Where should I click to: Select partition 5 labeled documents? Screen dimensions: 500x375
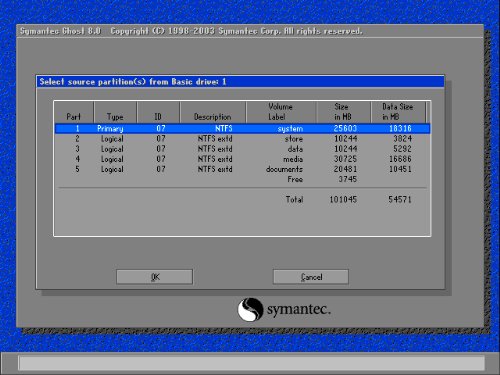pyautogui.click(x=242, y=169)
